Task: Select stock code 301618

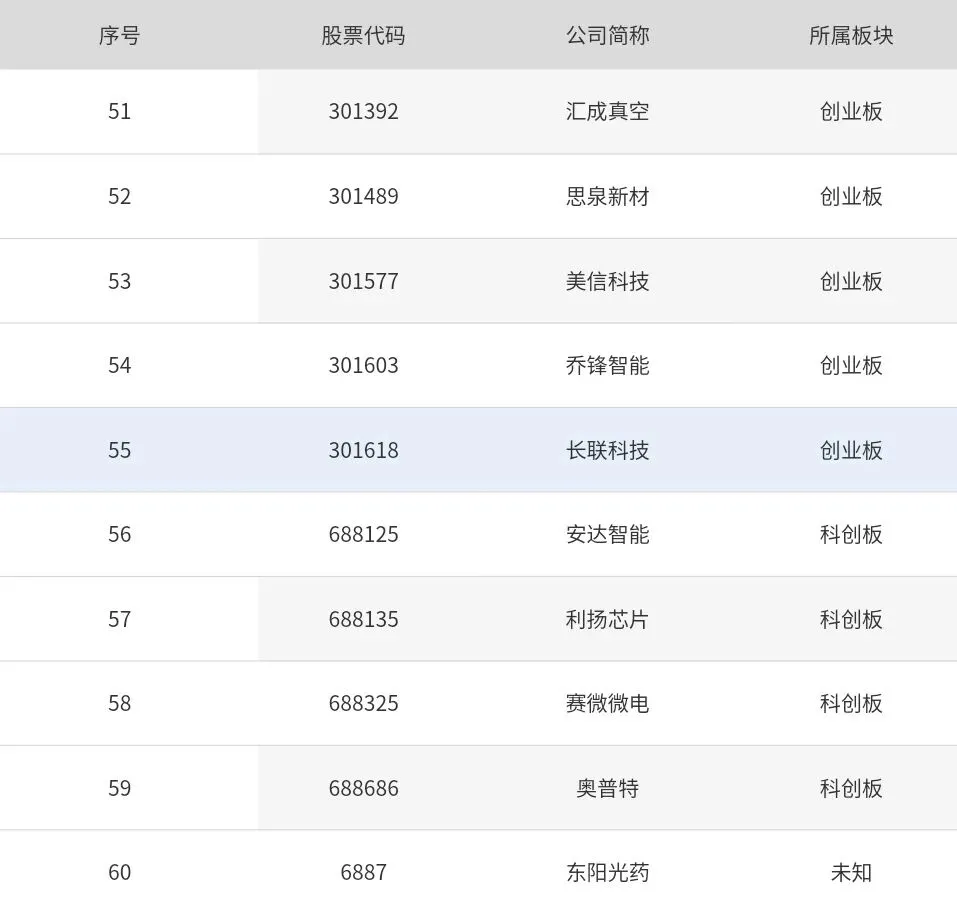Action: pyautogui.click(x=363, y=450)
